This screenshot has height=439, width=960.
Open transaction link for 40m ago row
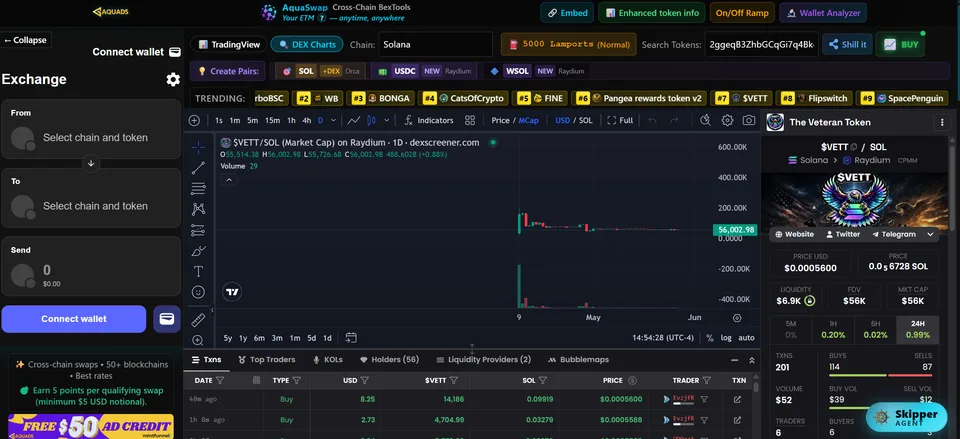(737, 399)
